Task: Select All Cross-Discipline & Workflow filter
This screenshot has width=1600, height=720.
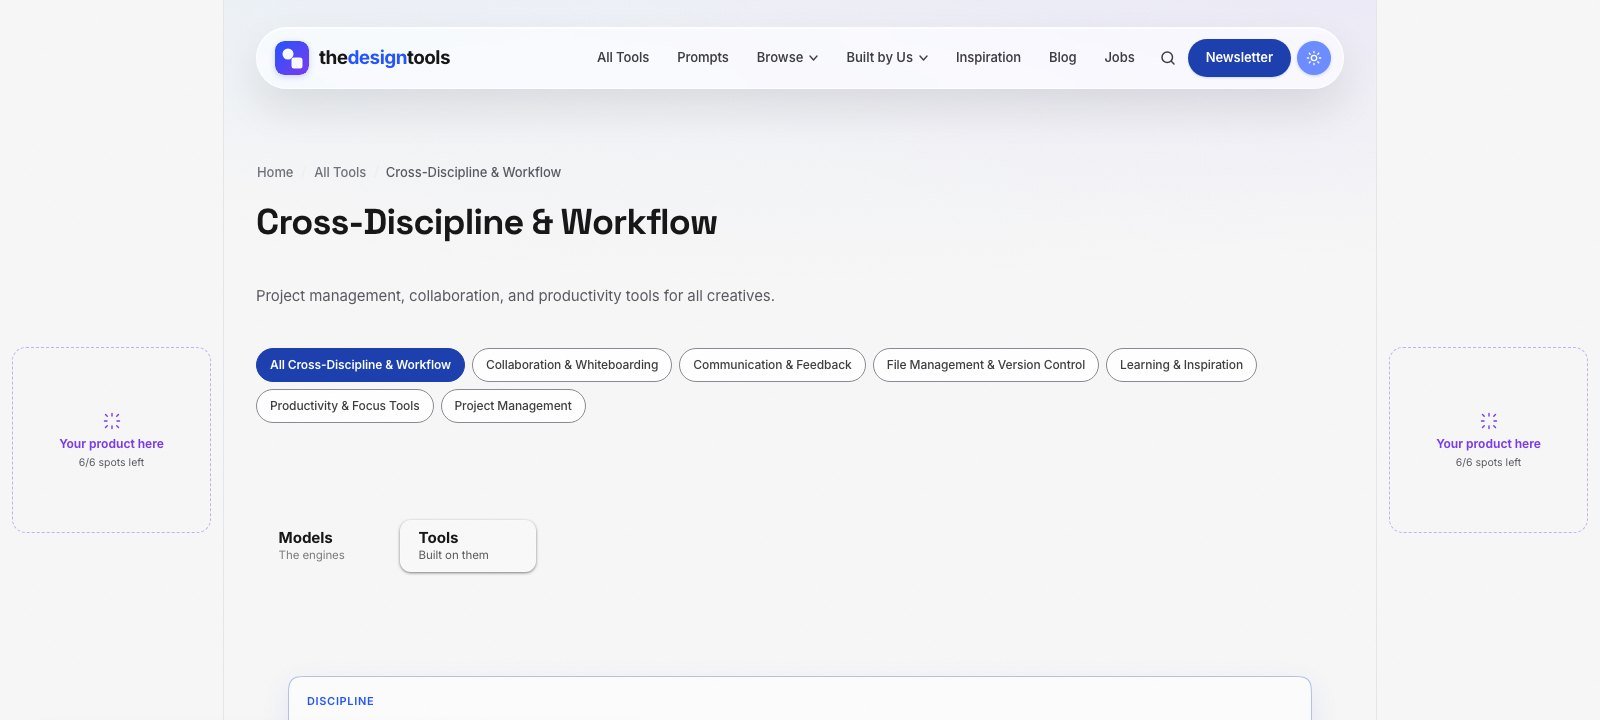Action: coord(360,365)
